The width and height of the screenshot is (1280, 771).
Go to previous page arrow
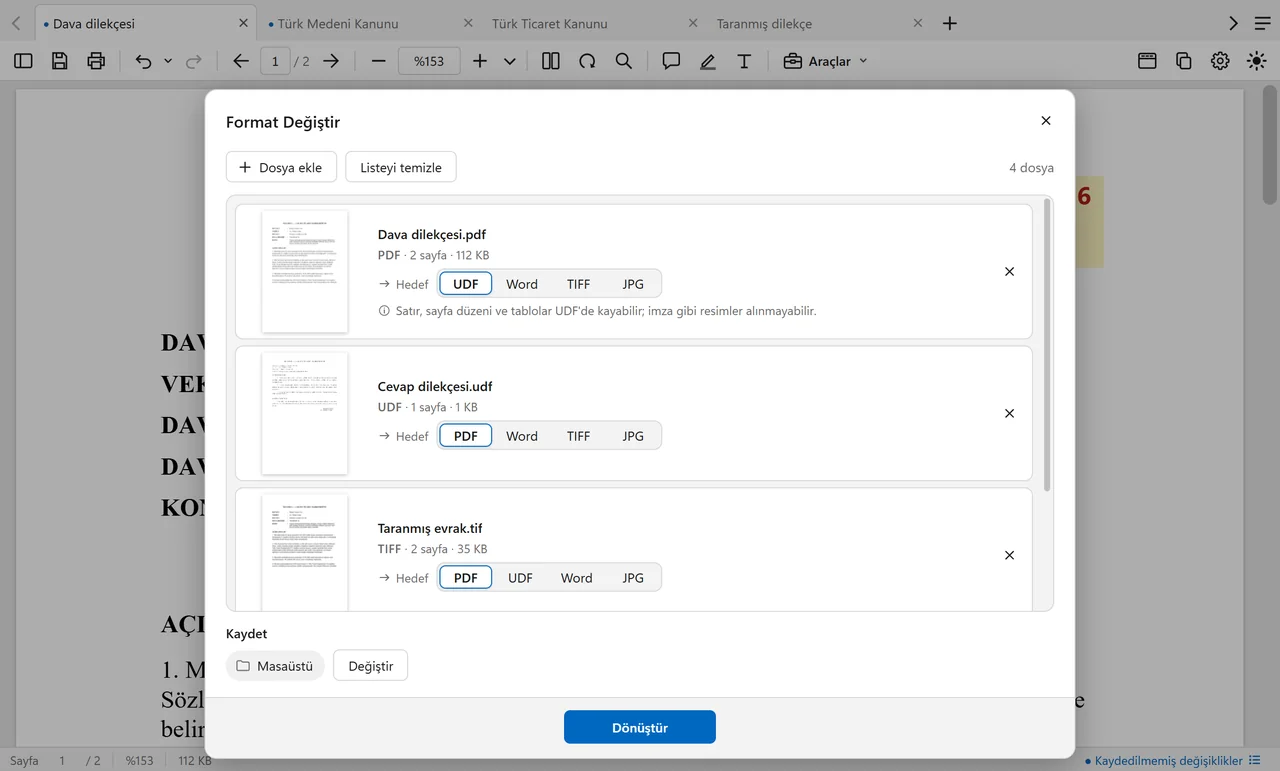(x=240, y=61)
